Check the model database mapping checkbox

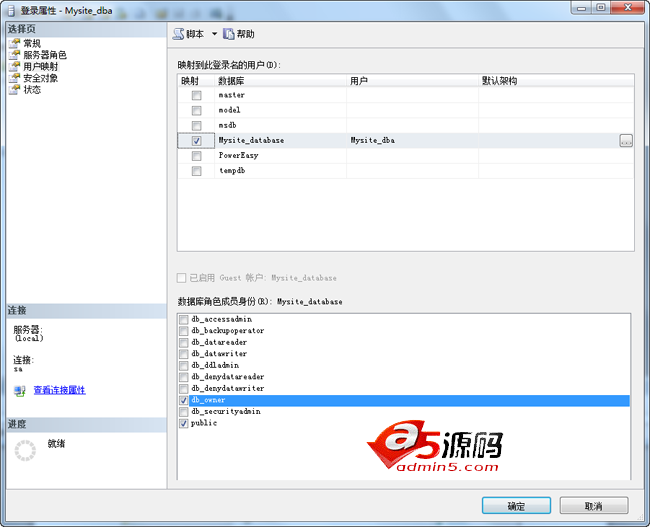(196, 111)
